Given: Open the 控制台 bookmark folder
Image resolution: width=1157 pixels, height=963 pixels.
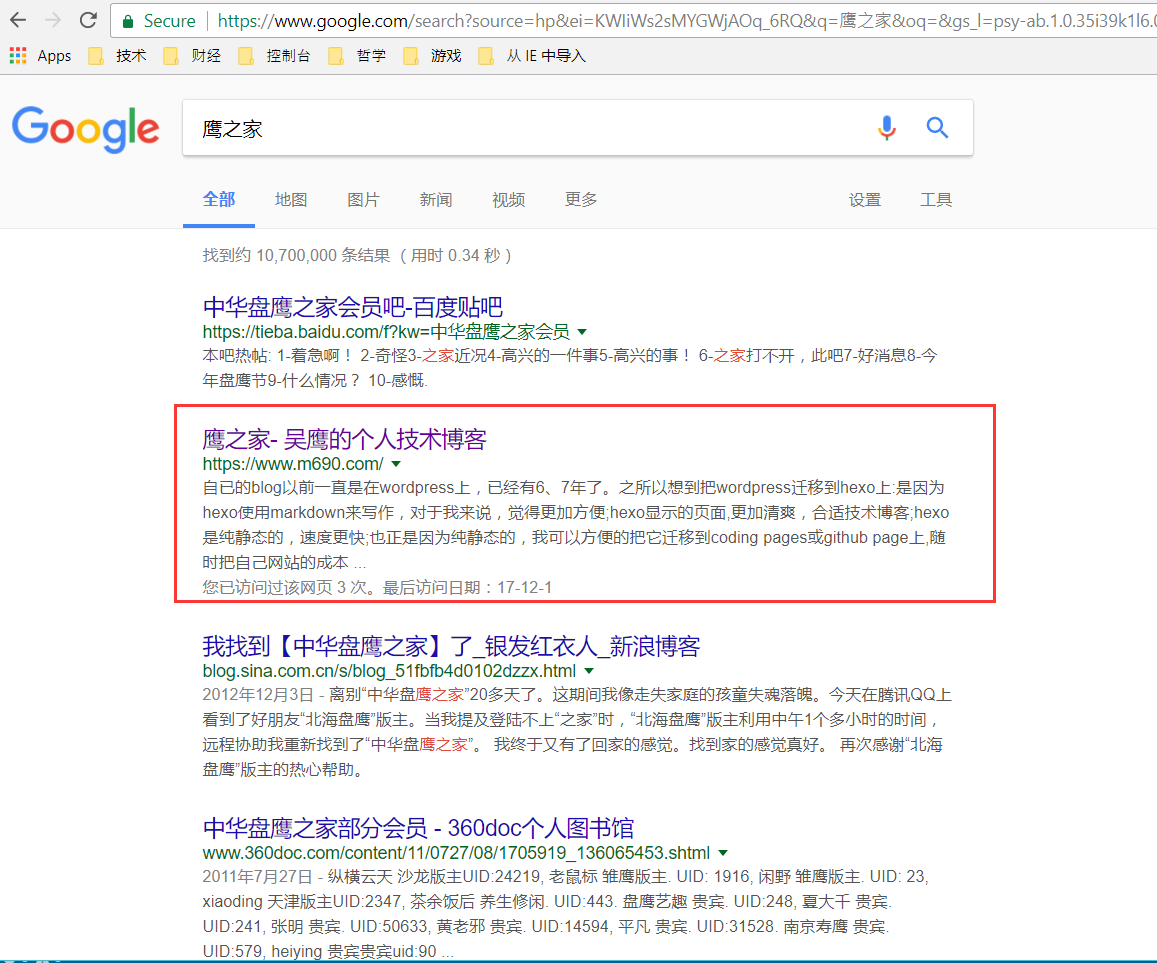Looking at the screenshot, I should 274,56.
